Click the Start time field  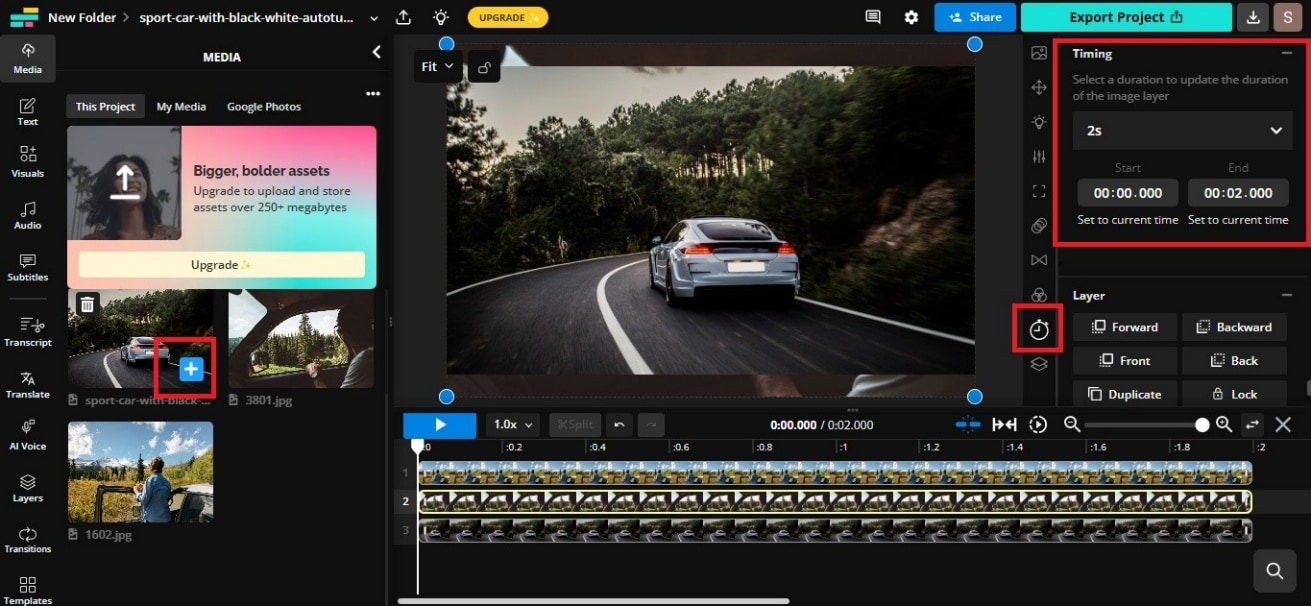click(1128, 193)
